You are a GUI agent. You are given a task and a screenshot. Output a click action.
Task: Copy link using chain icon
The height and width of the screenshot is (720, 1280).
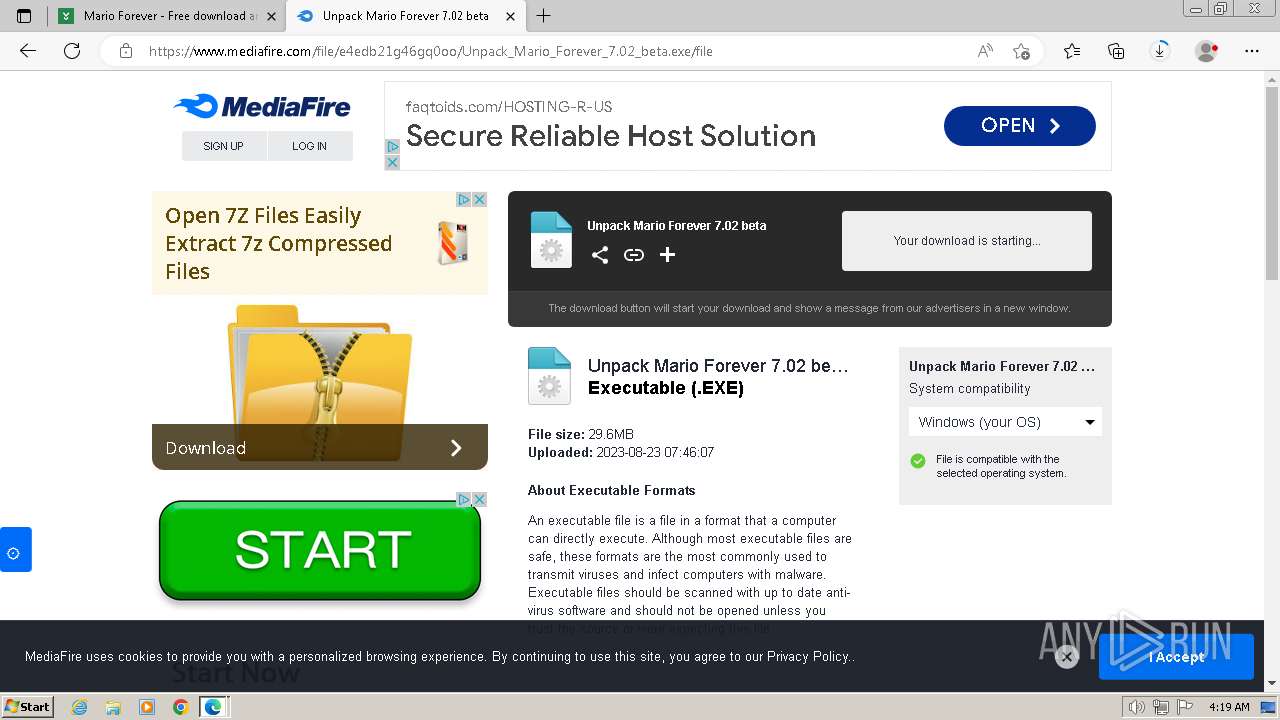click(634, 255)
